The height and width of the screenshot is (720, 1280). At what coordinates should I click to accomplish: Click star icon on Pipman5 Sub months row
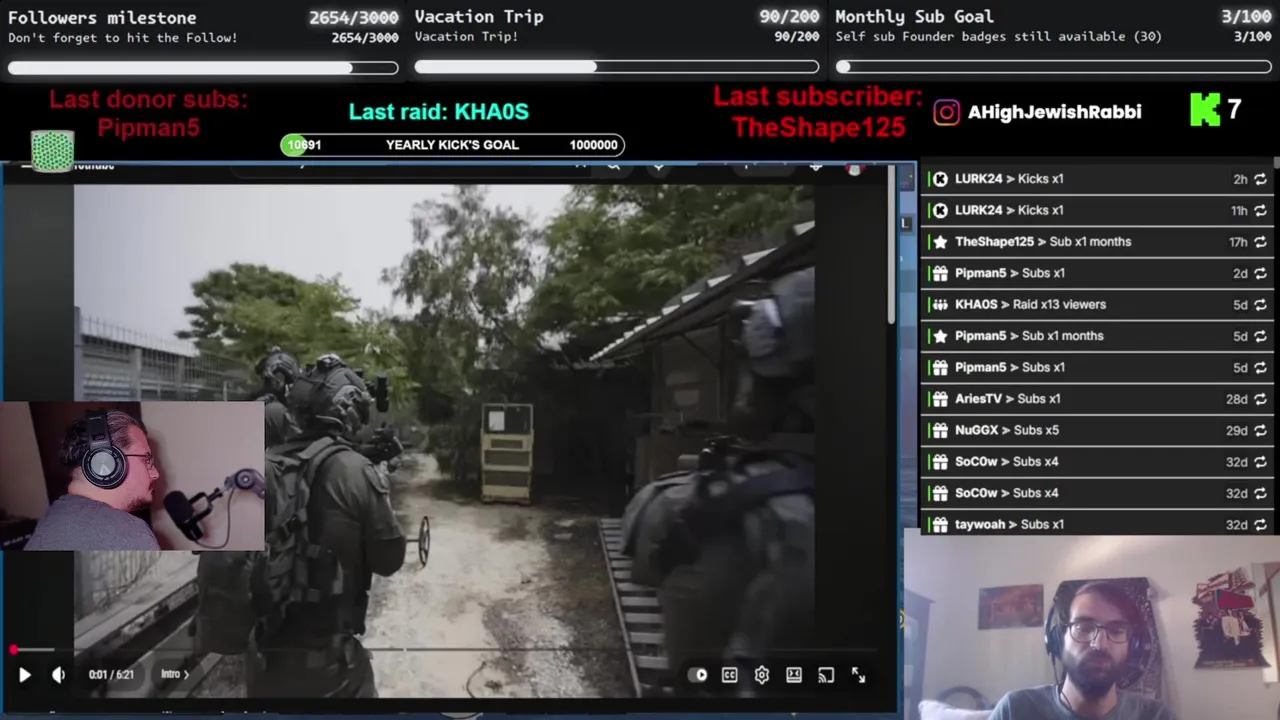940,336
